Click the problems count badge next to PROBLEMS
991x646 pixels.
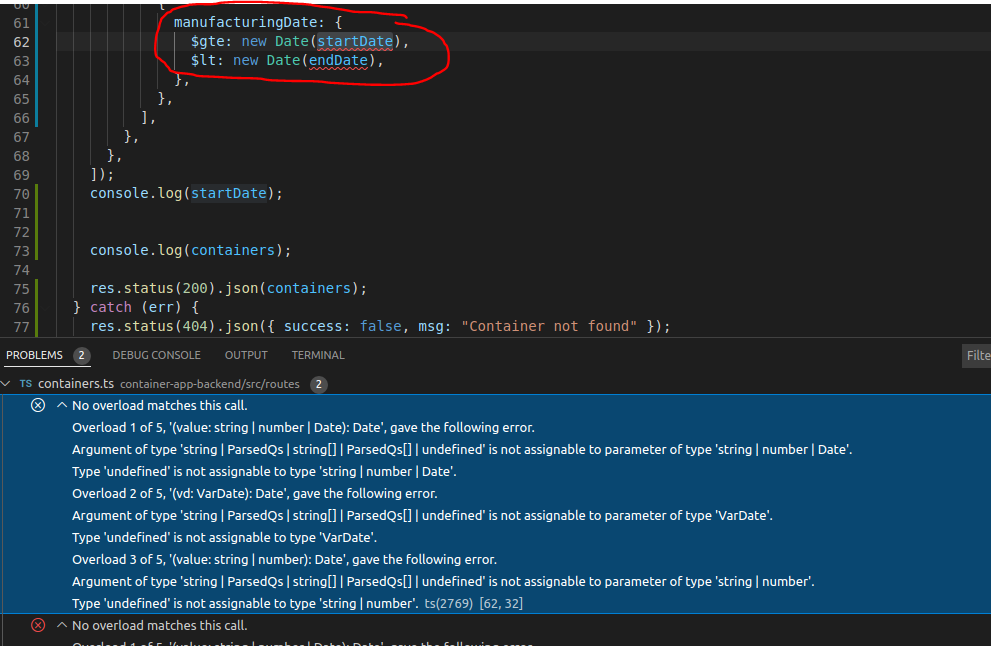pos(81,354)
